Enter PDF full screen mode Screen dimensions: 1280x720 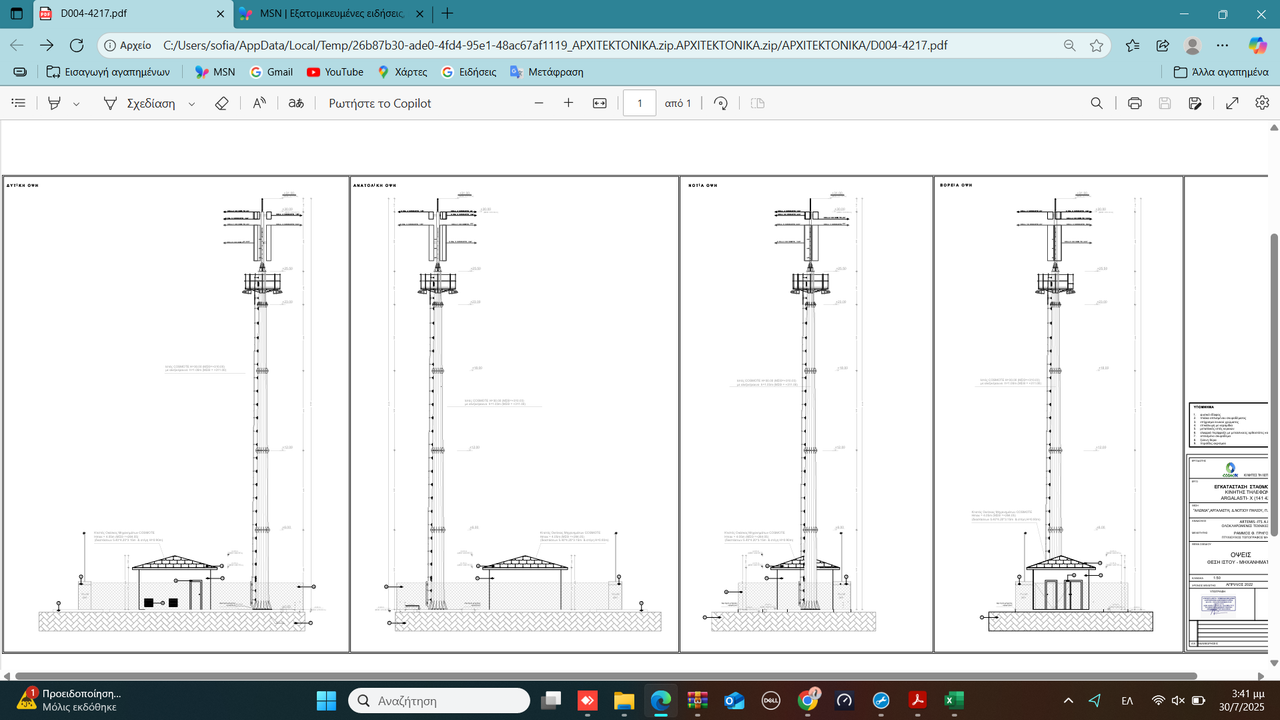[x=1233, y=103]
